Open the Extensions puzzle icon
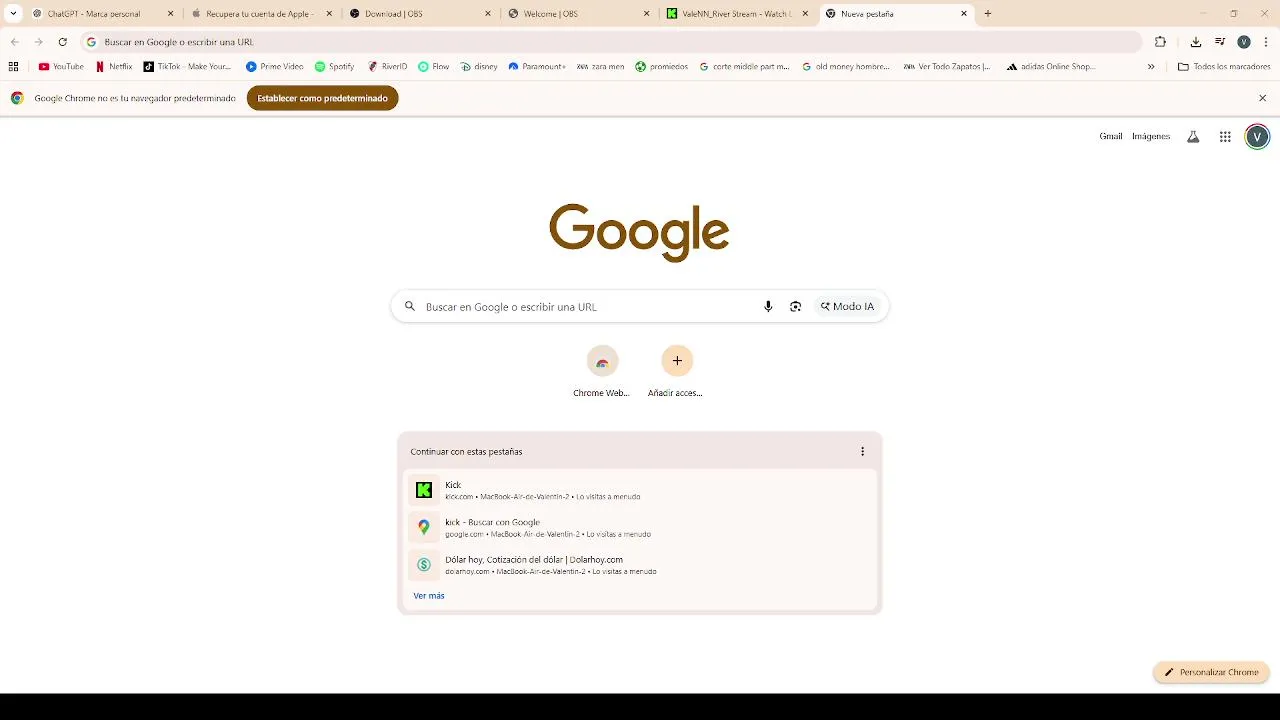 click(1160, 42)
